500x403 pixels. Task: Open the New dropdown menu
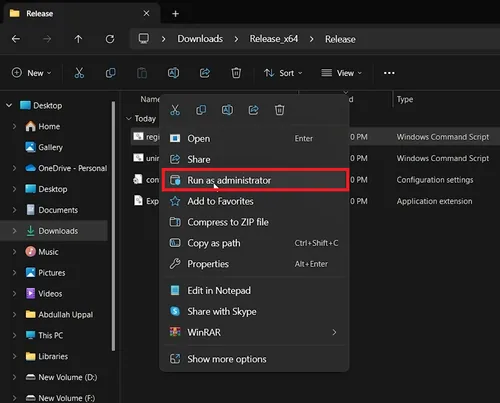click(32, 73)
